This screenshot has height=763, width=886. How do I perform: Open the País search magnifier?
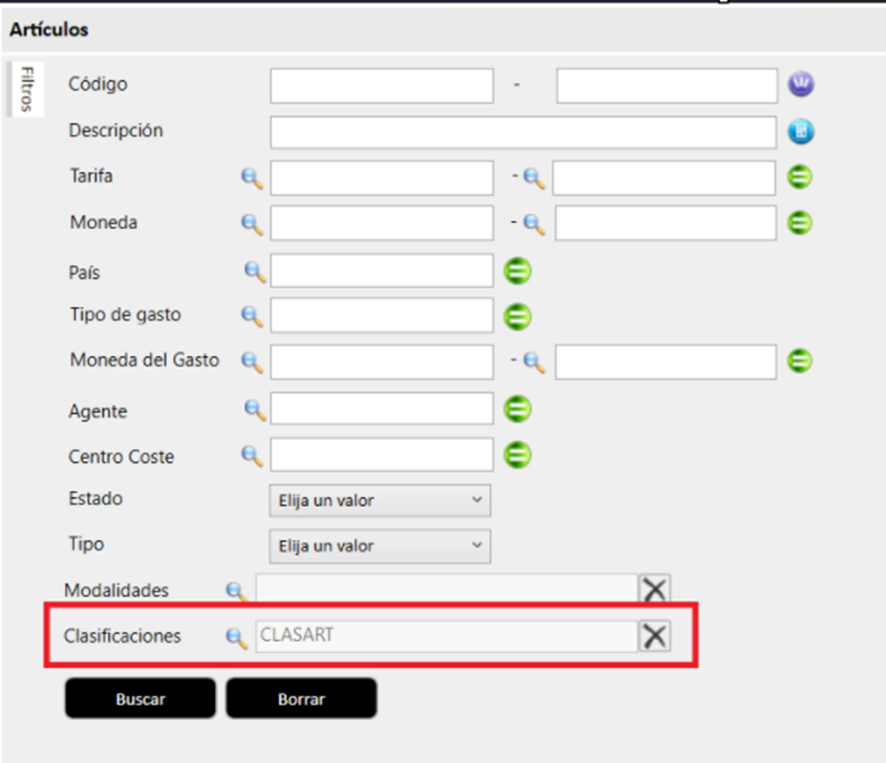tap(255, 270)
